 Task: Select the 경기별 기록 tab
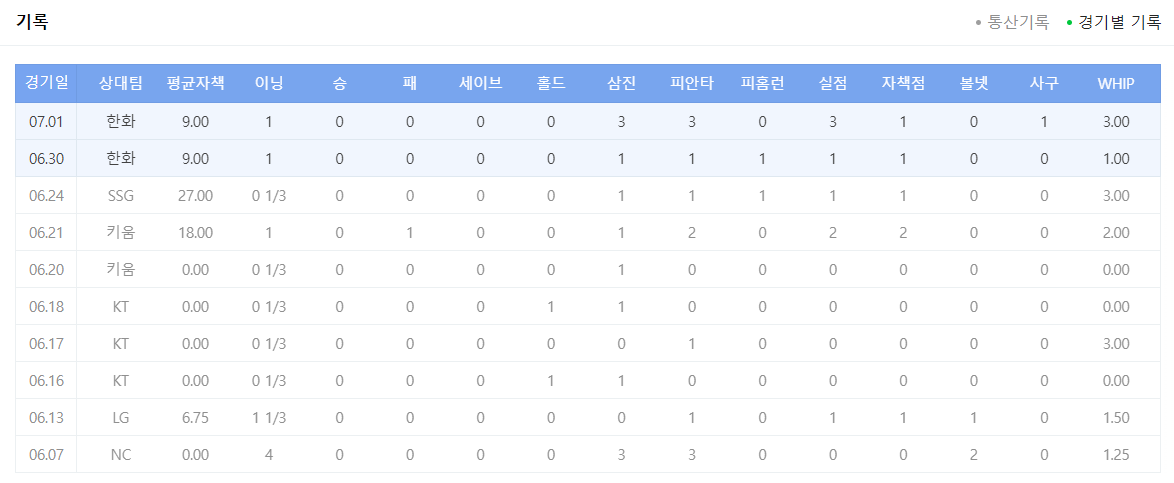pyautogui.click(x=1113, y=22)
